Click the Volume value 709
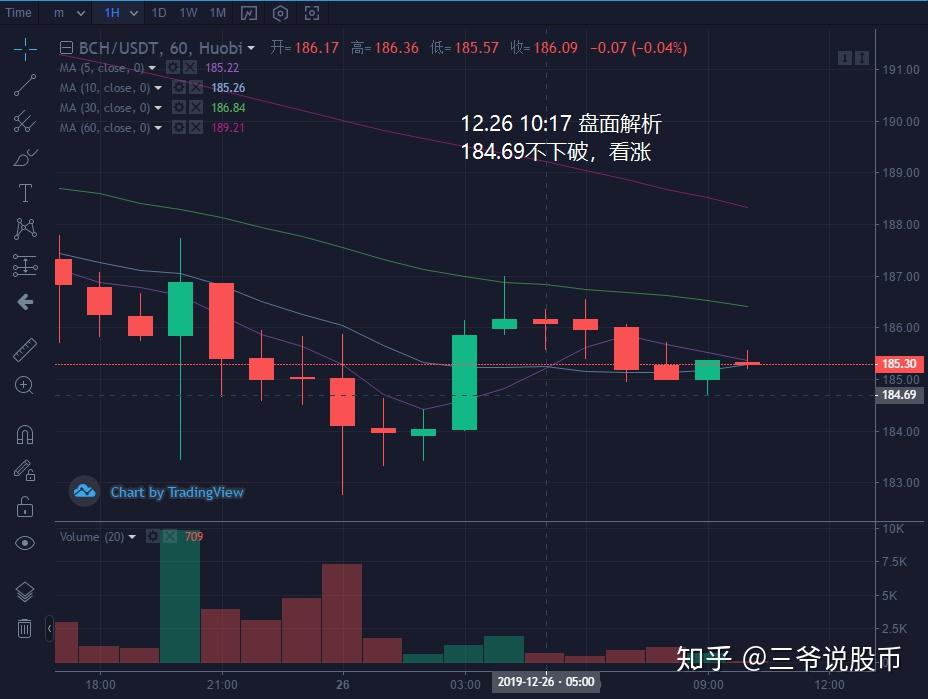 click(194, 537)
